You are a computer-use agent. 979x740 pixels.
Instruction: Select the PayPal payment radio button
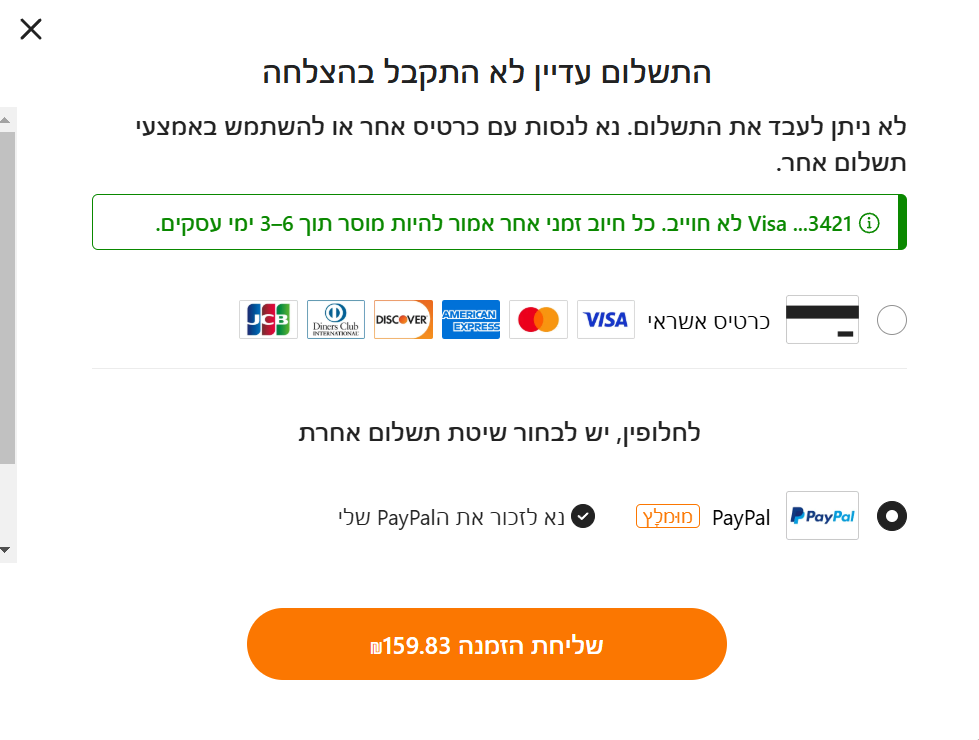point(891,516)
